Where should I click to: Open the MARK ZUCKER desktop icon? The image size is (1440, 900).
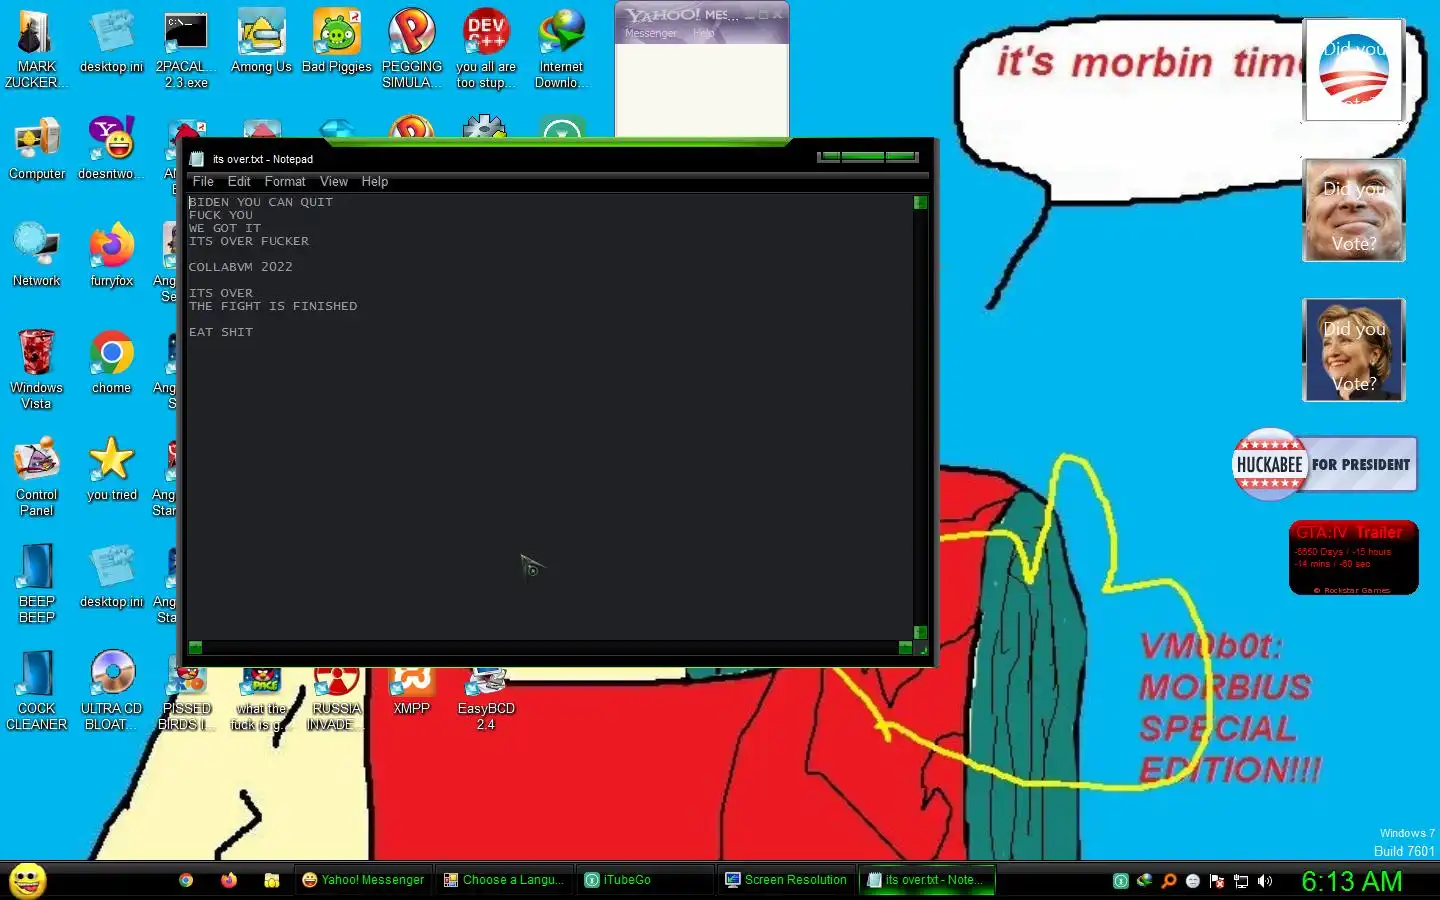[36, 48]
